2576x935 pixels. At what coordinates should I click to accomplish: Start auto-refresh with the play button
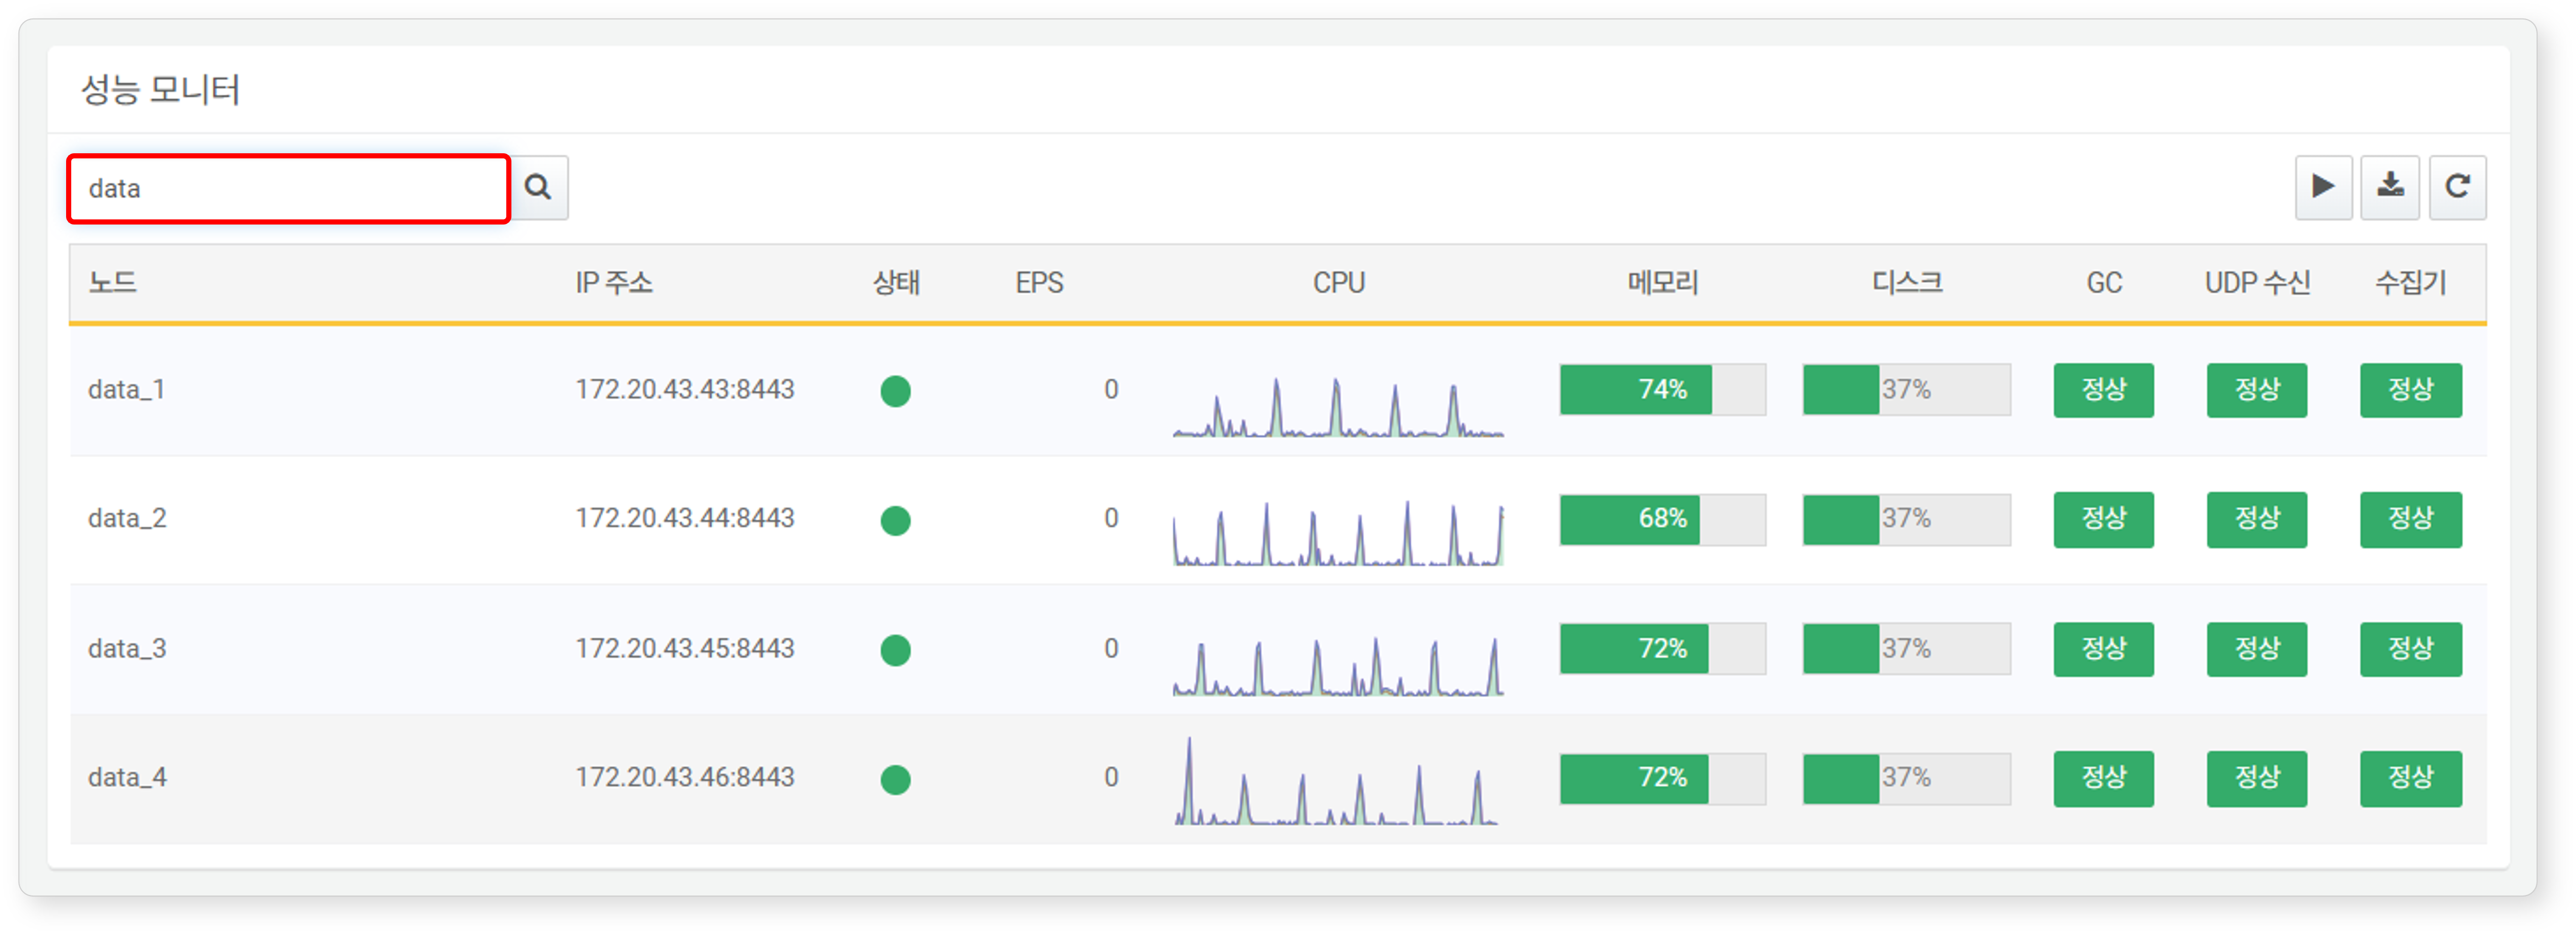click(x=2323, y=187)
